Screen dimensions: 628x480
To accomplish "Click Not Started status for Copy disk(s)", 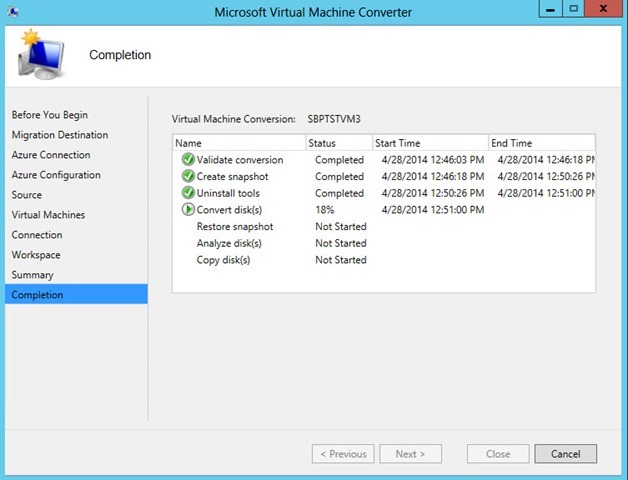I will (x=341, y=260).
